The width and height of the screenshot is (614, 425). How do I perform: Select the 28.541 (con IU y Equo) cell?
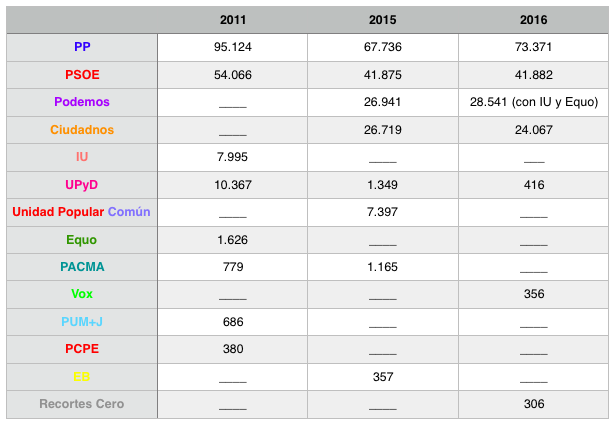(x=533, y=102)
